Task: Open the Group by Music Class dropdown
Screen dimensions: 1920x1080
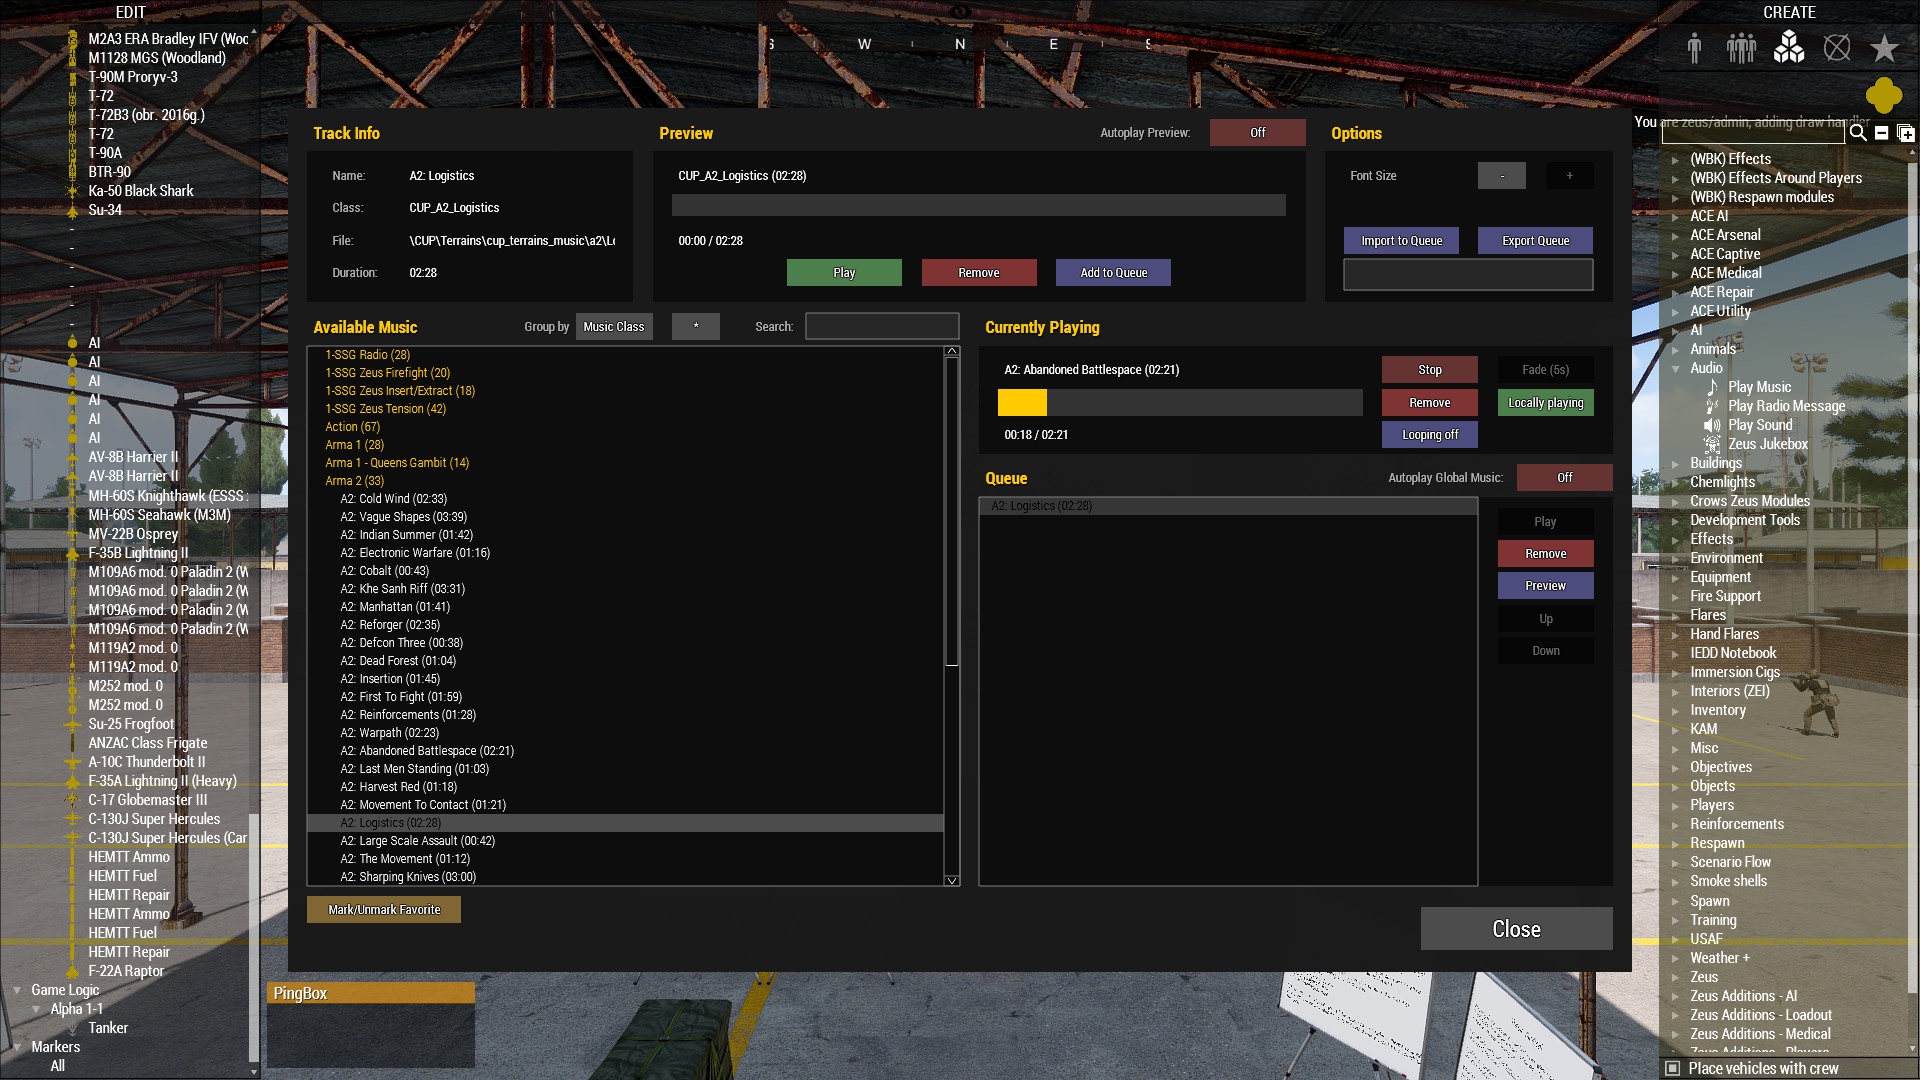Action: coord(614,327)
